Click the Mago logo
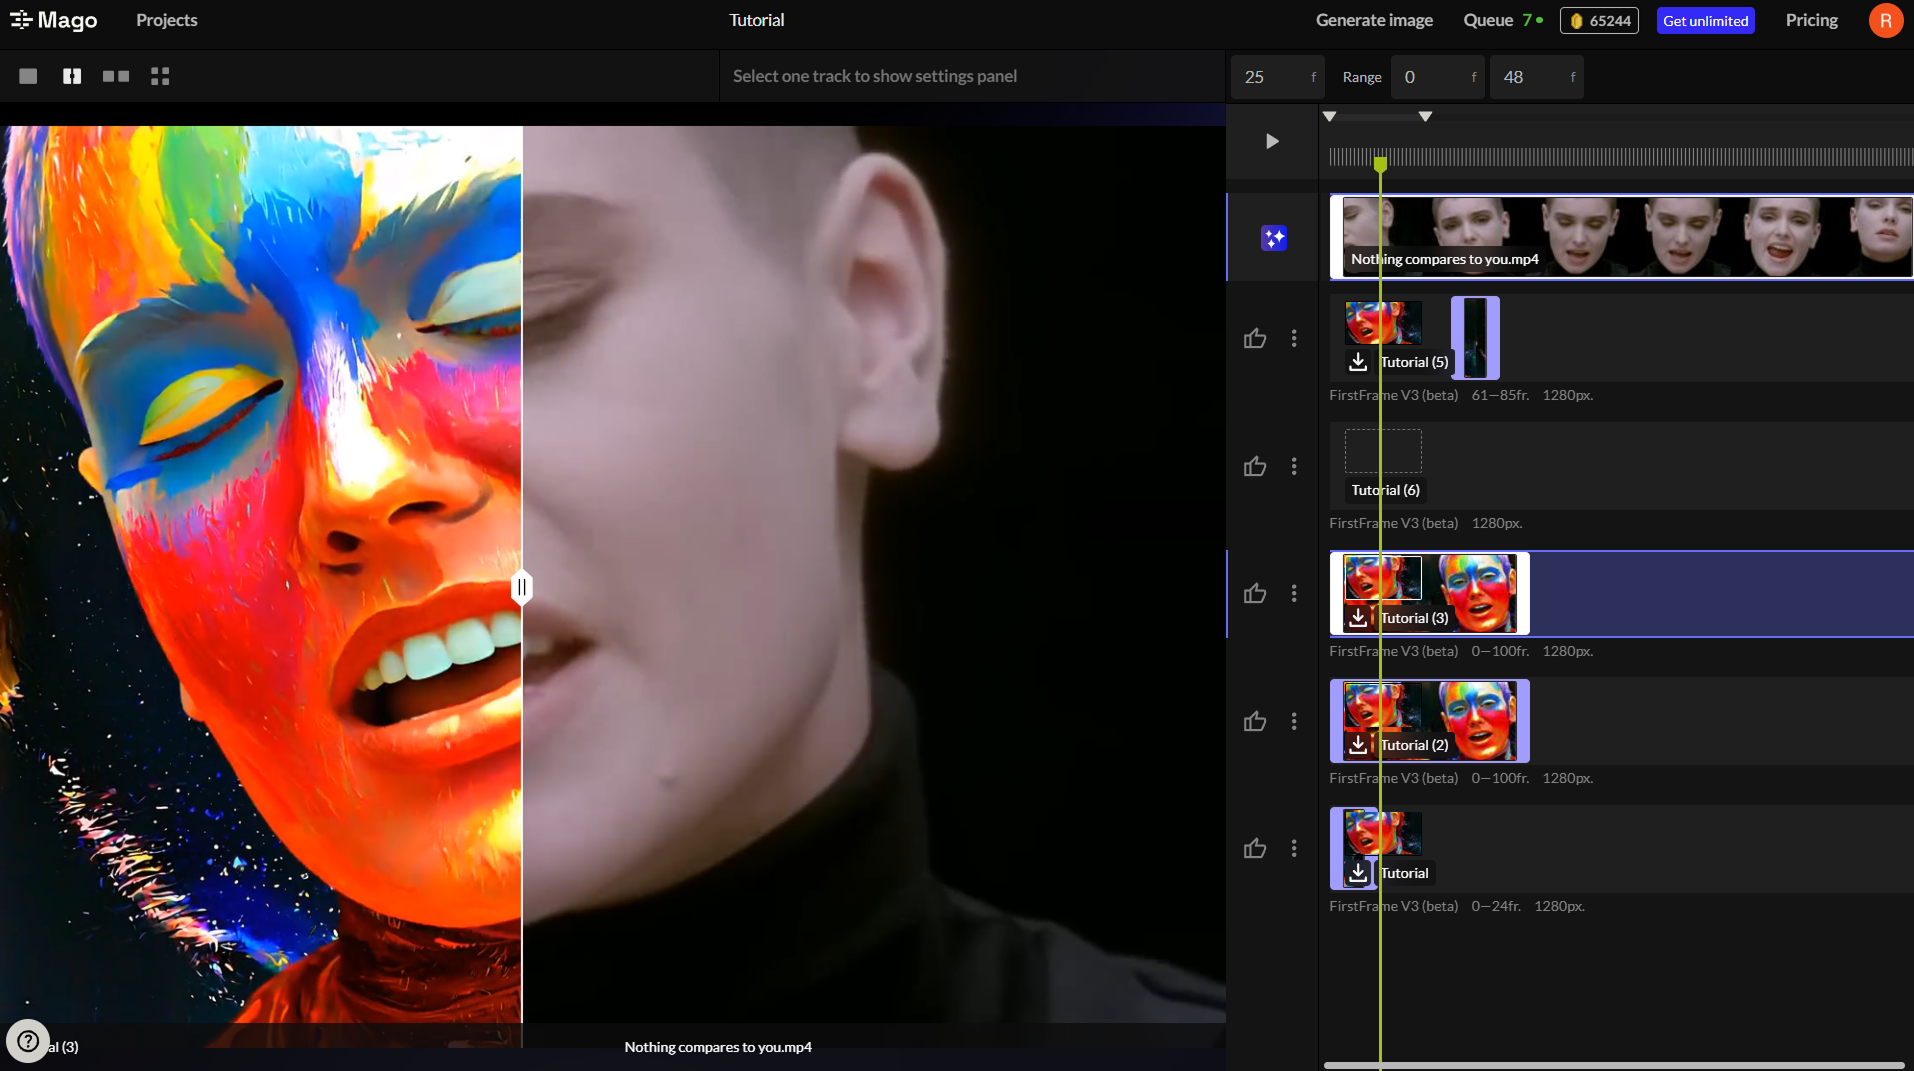The image size is (1914, 1071). 54,20
